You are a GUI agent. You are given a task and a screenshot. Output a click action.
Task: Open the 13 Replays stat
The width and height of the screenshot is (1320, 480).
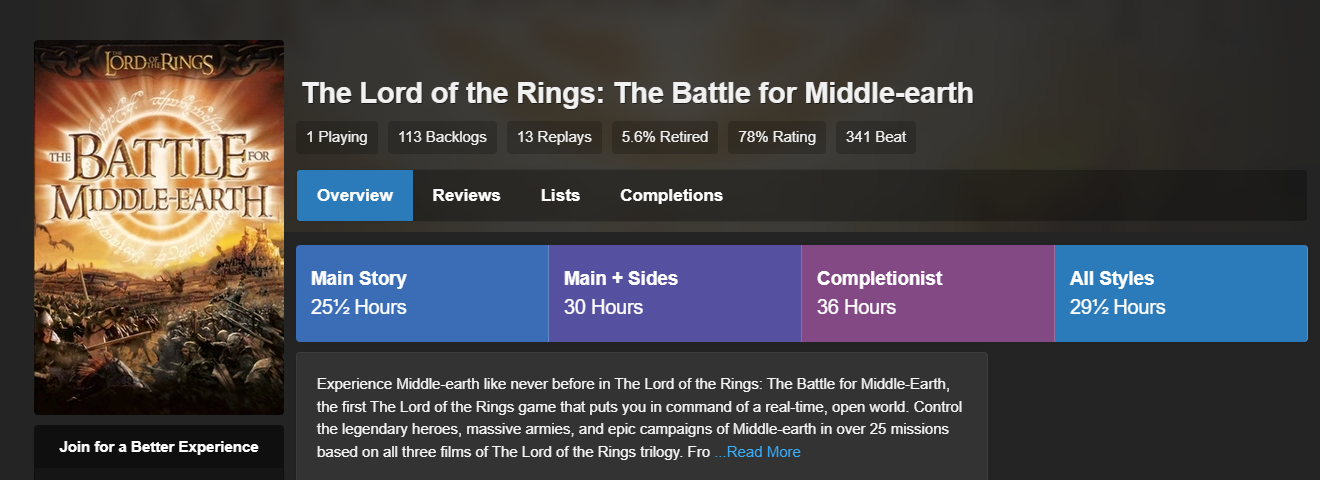tap(554, 137)
